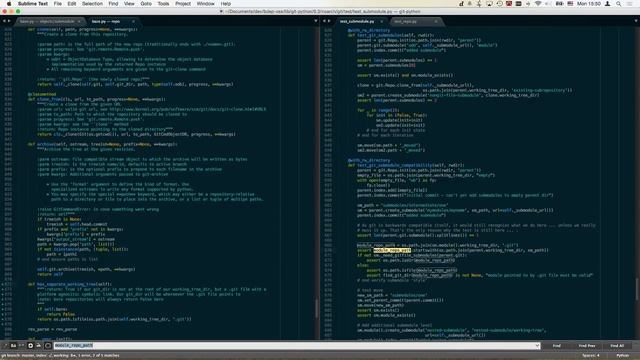Toggle whole word matching option
This screenshot has height=360, width=640.
tap(22, 345)
